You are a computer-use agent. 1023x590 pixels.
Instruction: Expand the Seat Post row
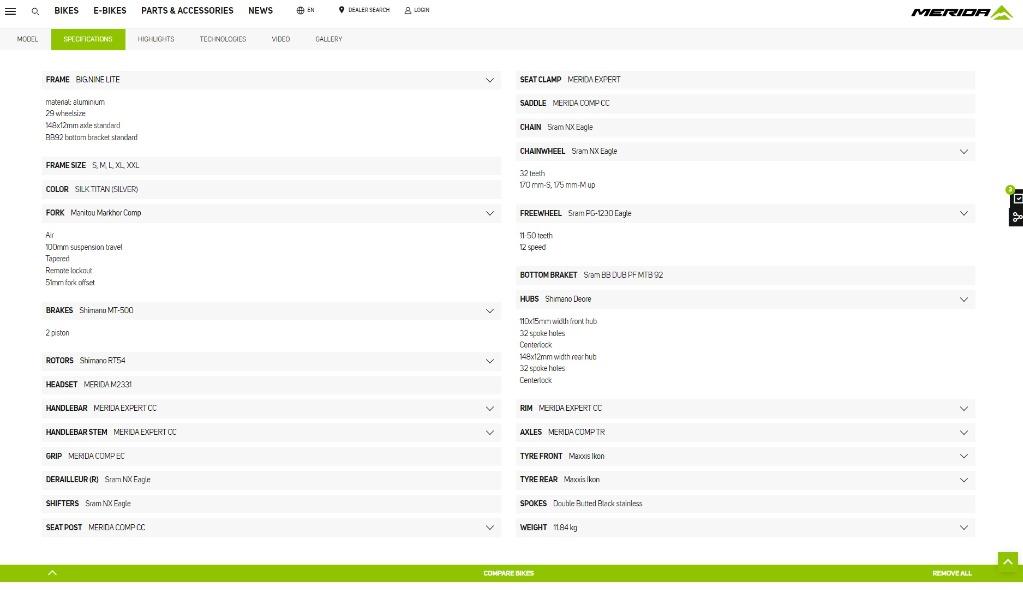271,527
